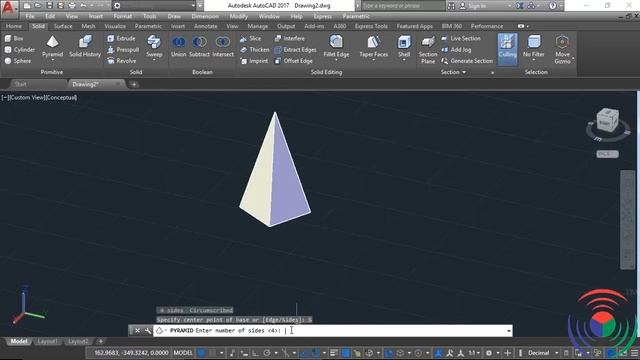Apply the Subtract boolean operation
Screen dimensions: 640x360
point(200,46)
